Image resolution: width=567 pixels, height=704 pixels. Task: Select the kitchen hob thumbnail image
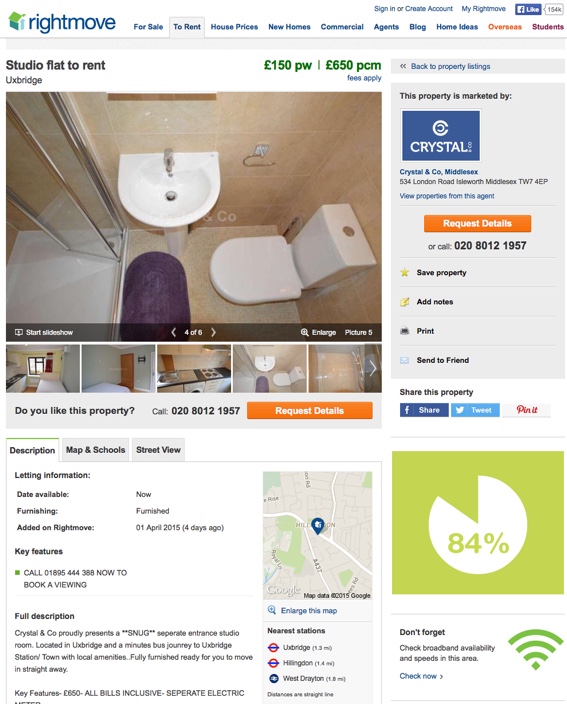pos(194,368)
